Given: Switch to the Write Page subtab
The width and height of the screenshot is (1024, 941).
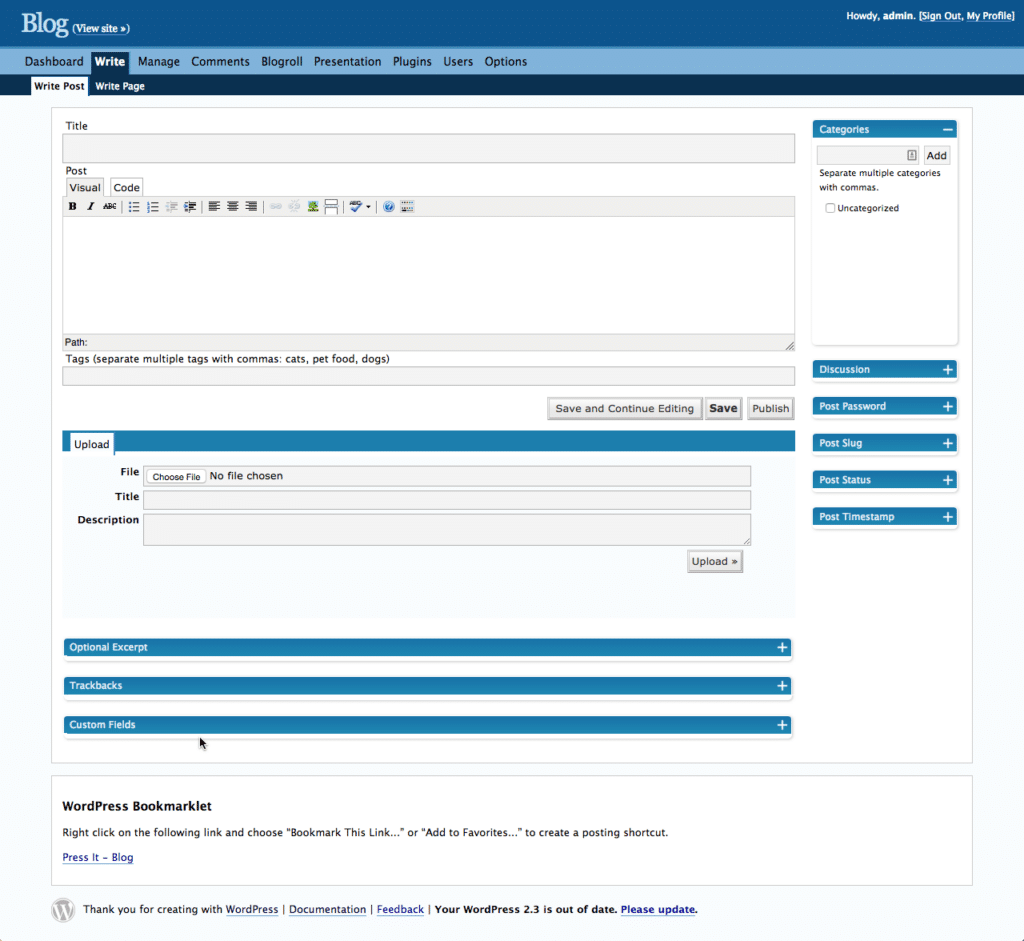Looking at the screenshot, I should click(120, 86).
